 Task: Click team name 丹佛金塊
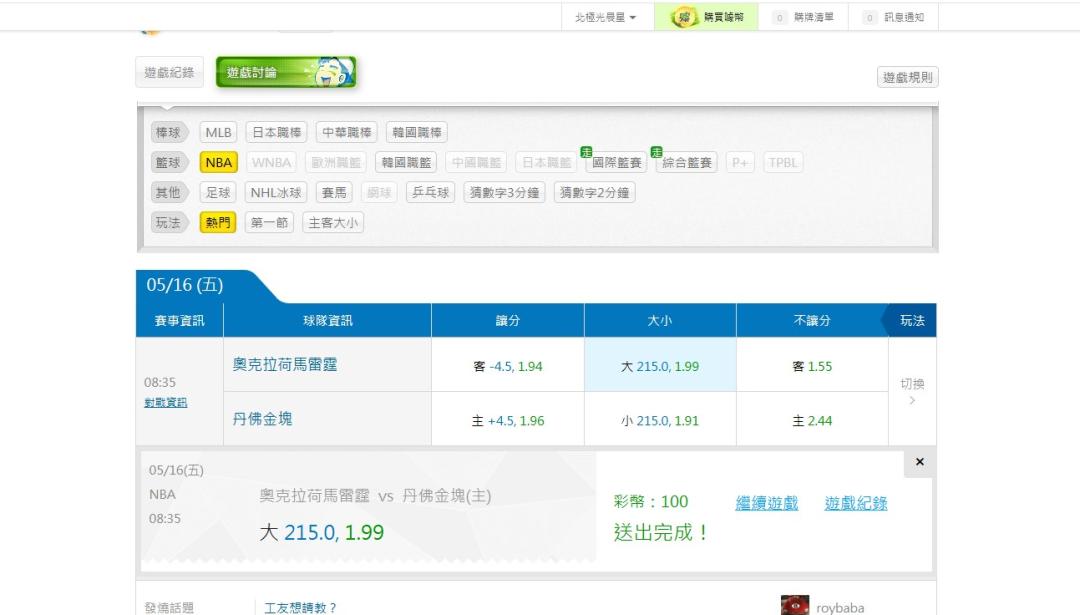click(262, 419)
